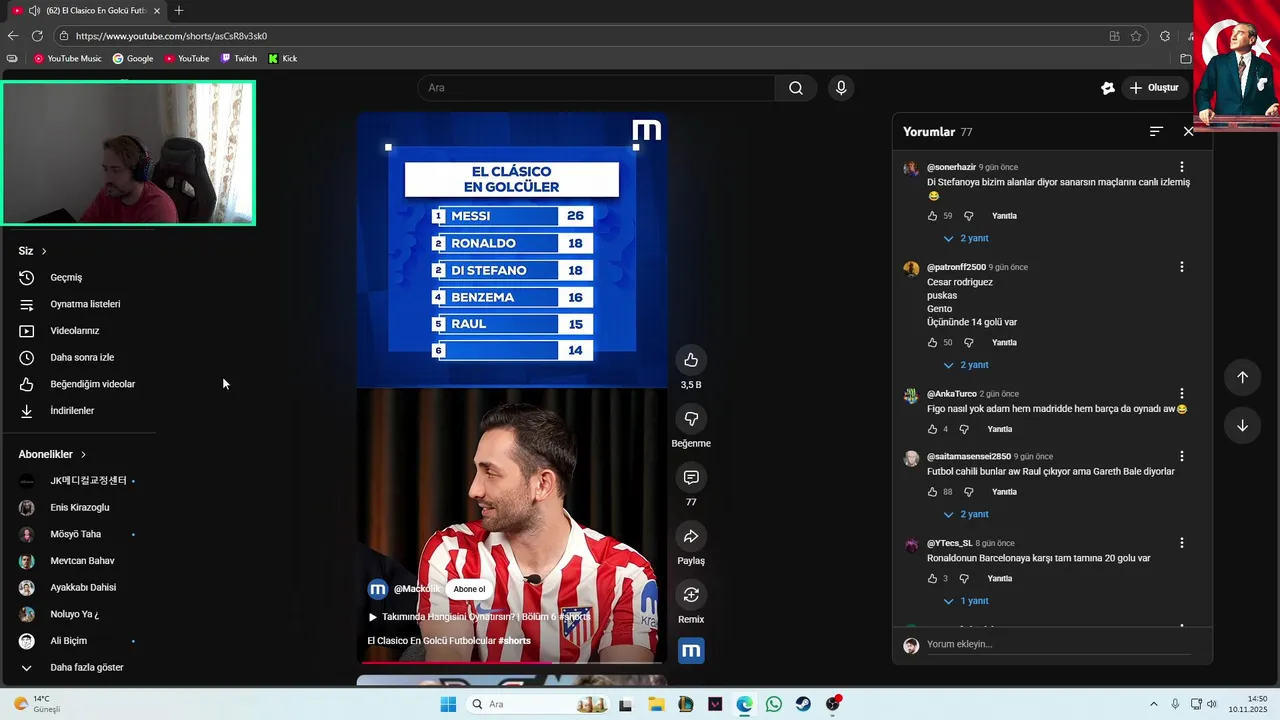This screenshot has height=720, width=1280.
Task: Go to the previous short (up arrow)
Action: click(x=1242, y=377)
